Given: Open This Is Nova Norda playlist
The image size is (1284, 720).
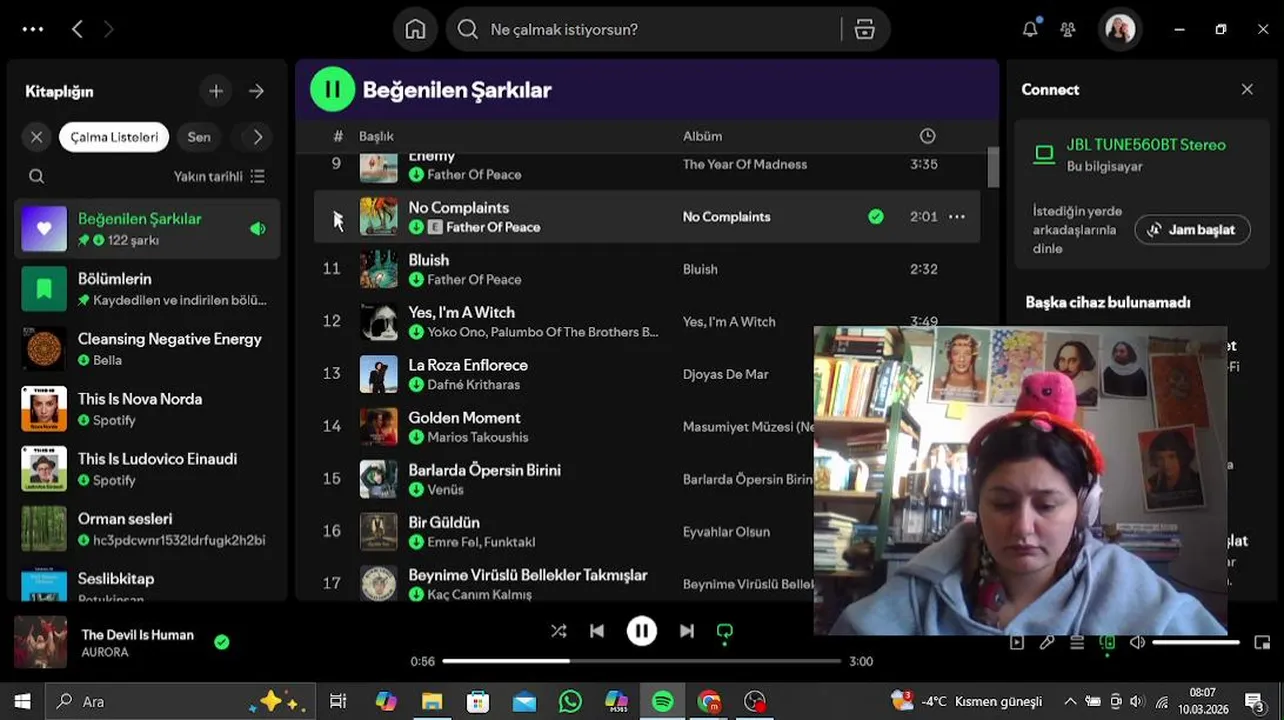Looking at the screenshot, I should click(x=148, y=408).
